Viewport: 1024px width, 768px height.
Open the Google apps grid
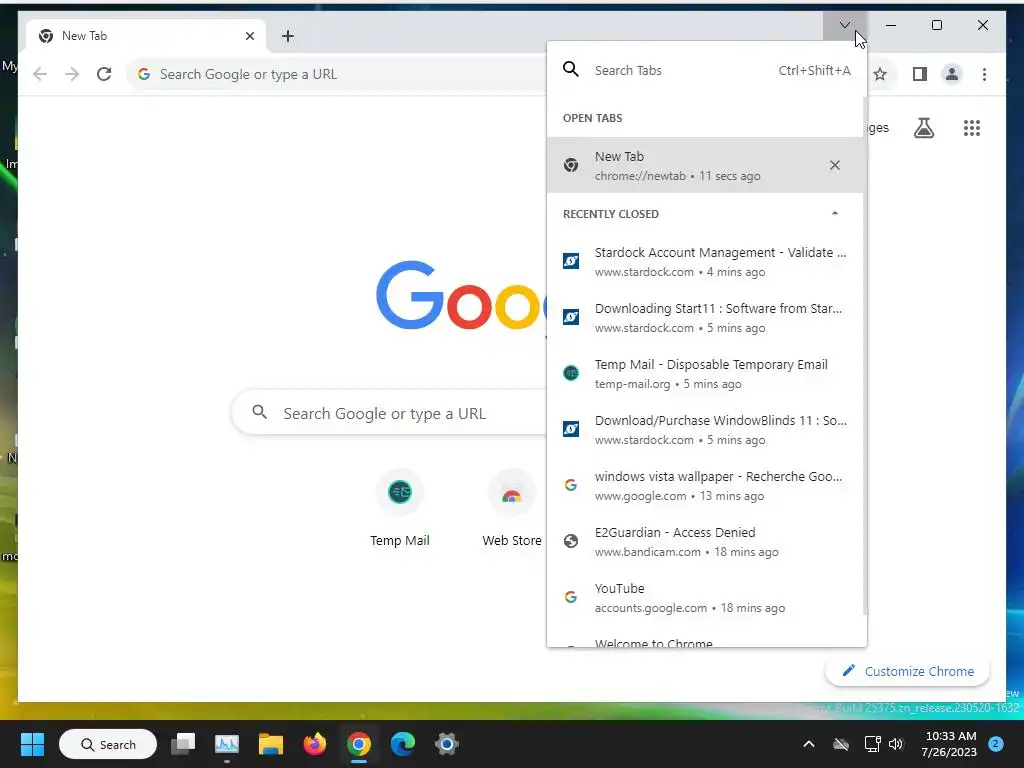tap(972, 128)
